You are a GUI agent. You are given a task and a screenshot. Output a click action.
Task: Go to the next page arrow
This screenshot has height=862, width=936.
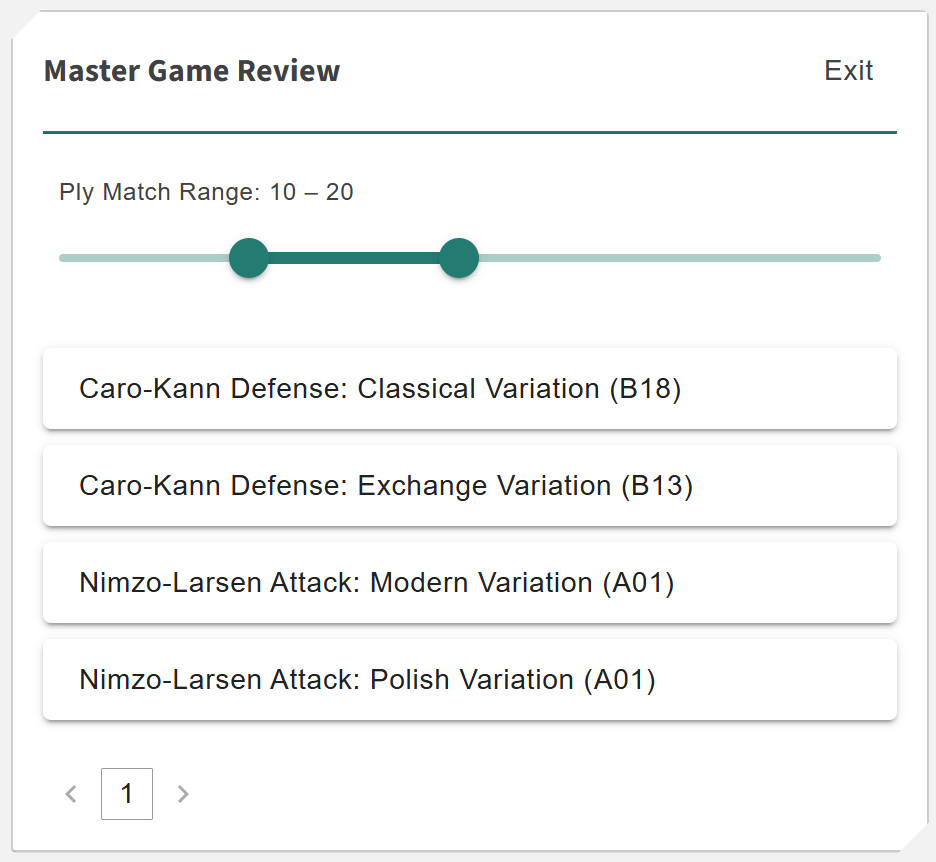click(x=183, y=794)
